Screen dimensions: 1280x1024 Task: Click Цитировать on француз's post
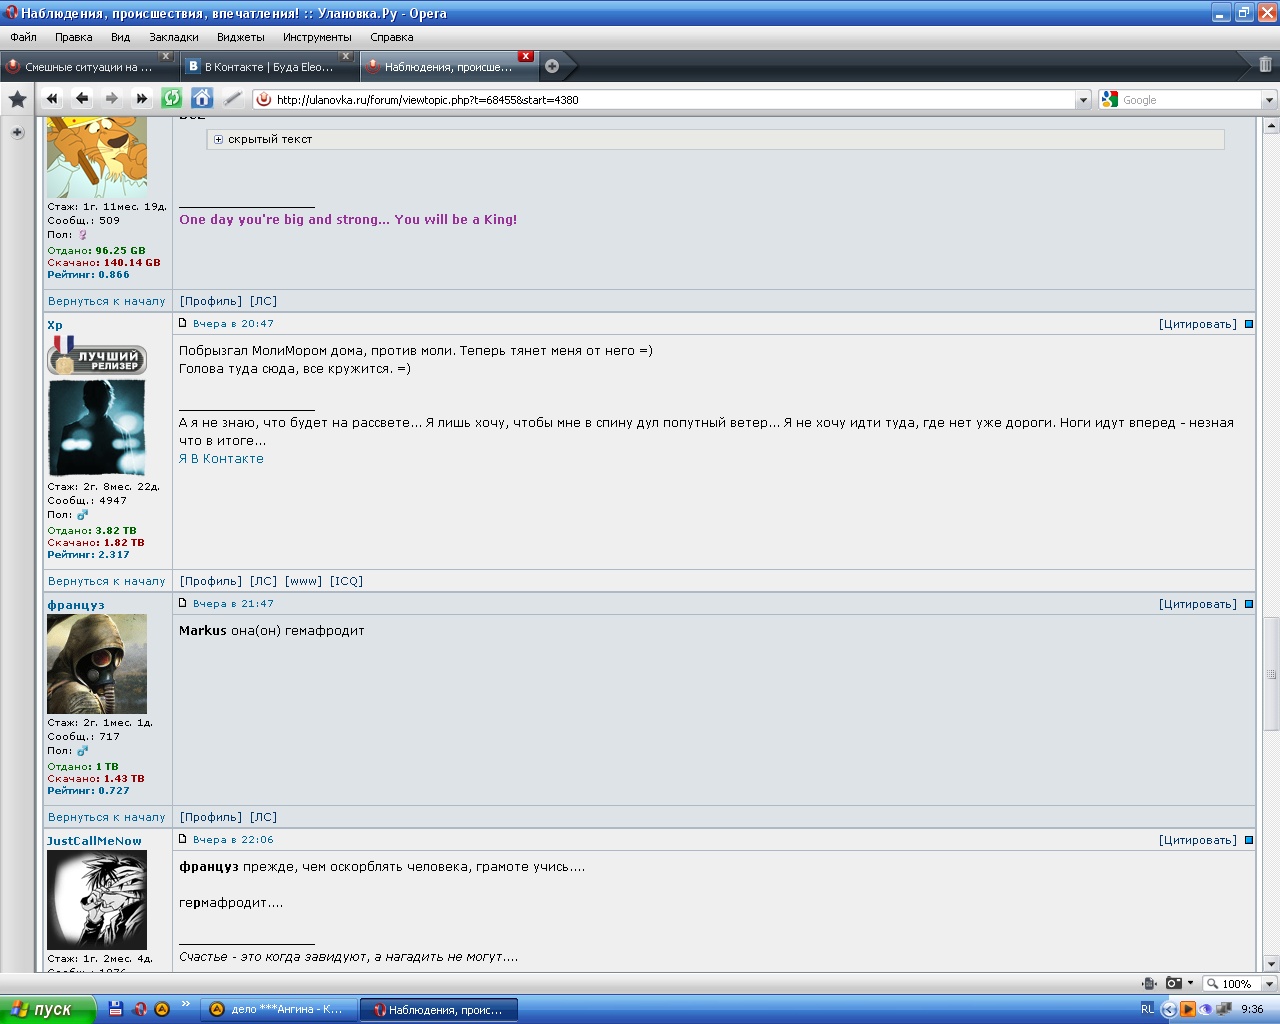coord(1197,604)
